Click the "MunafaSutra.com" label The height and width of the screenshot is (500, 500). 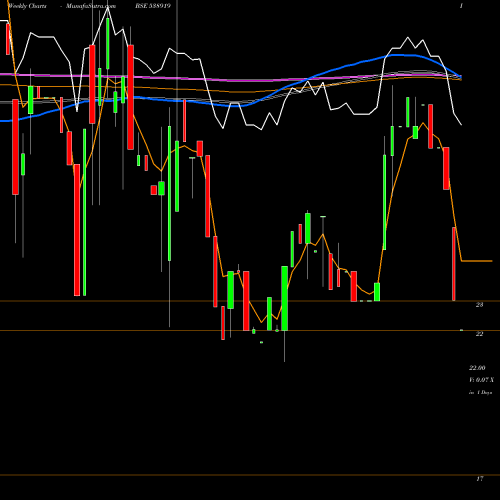(x=91, y=6)
